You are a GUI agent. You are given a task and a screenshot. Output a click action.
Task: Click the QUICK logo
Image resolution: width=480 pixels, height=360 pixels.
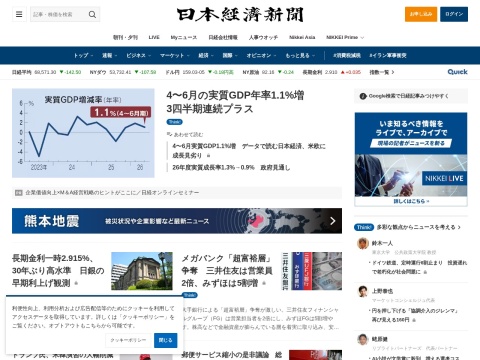(x=457, y=72)
